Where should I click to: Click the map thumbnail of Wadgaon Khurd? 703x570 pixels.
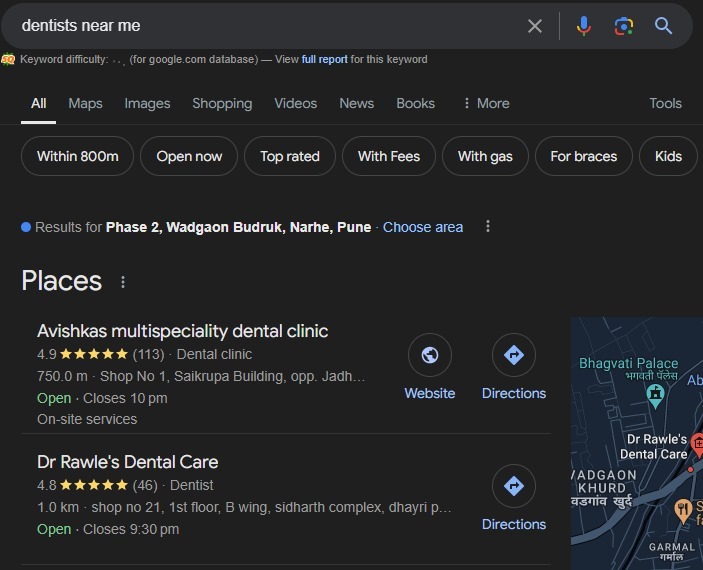[x=637, y=443]
